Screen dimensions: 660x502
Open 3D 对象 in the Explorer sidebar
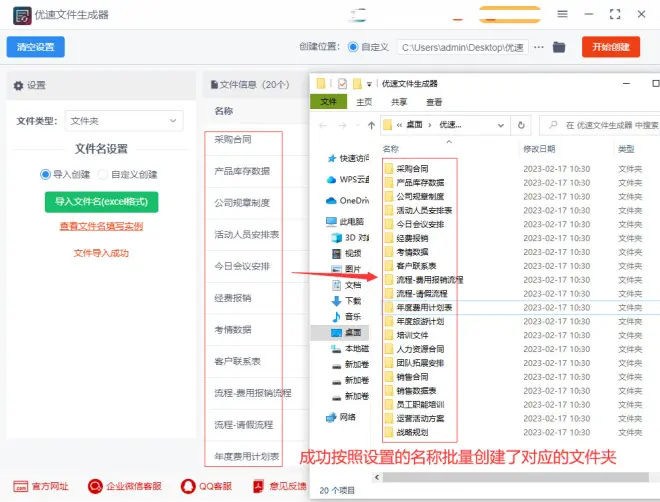click(x=350, y=238)
